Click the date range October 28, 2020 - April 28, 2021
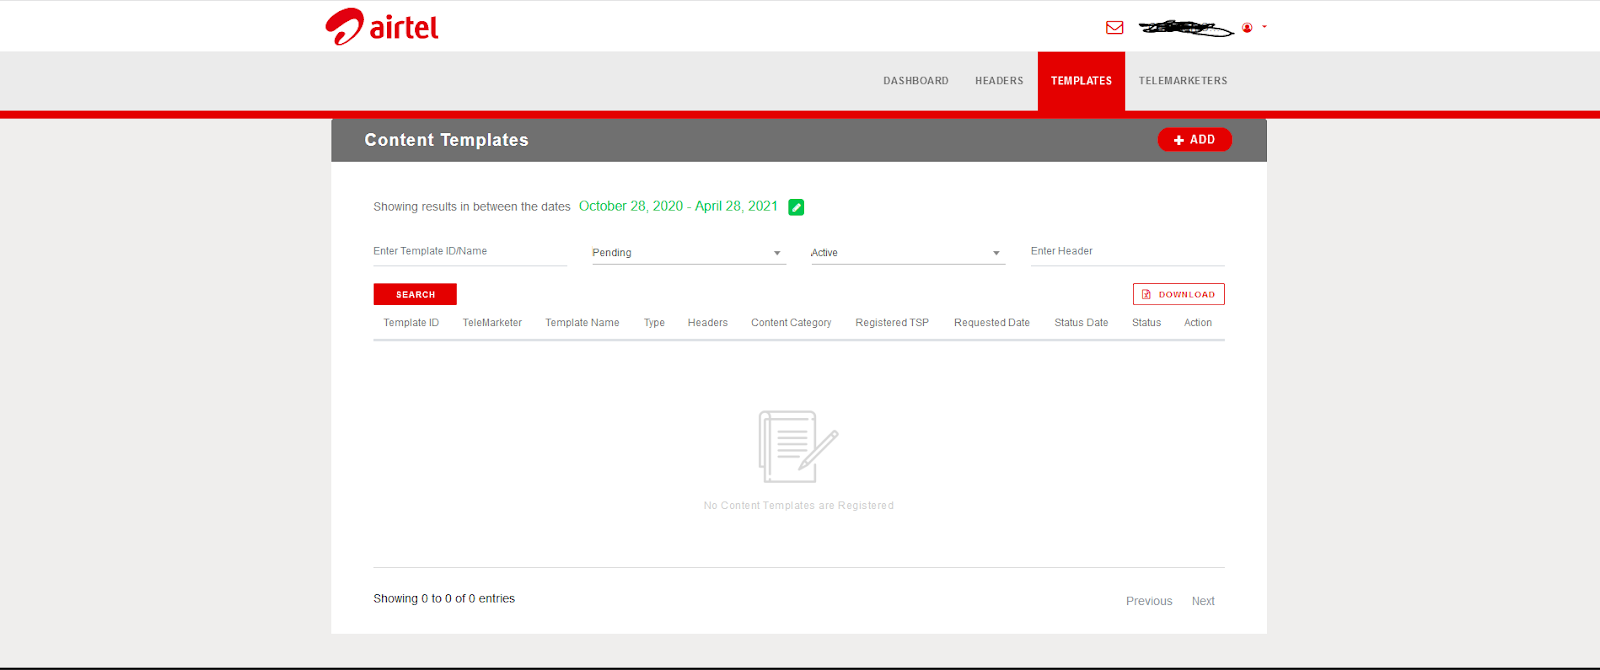Viewport: 1600px width, 670px height. click(678, 206)
